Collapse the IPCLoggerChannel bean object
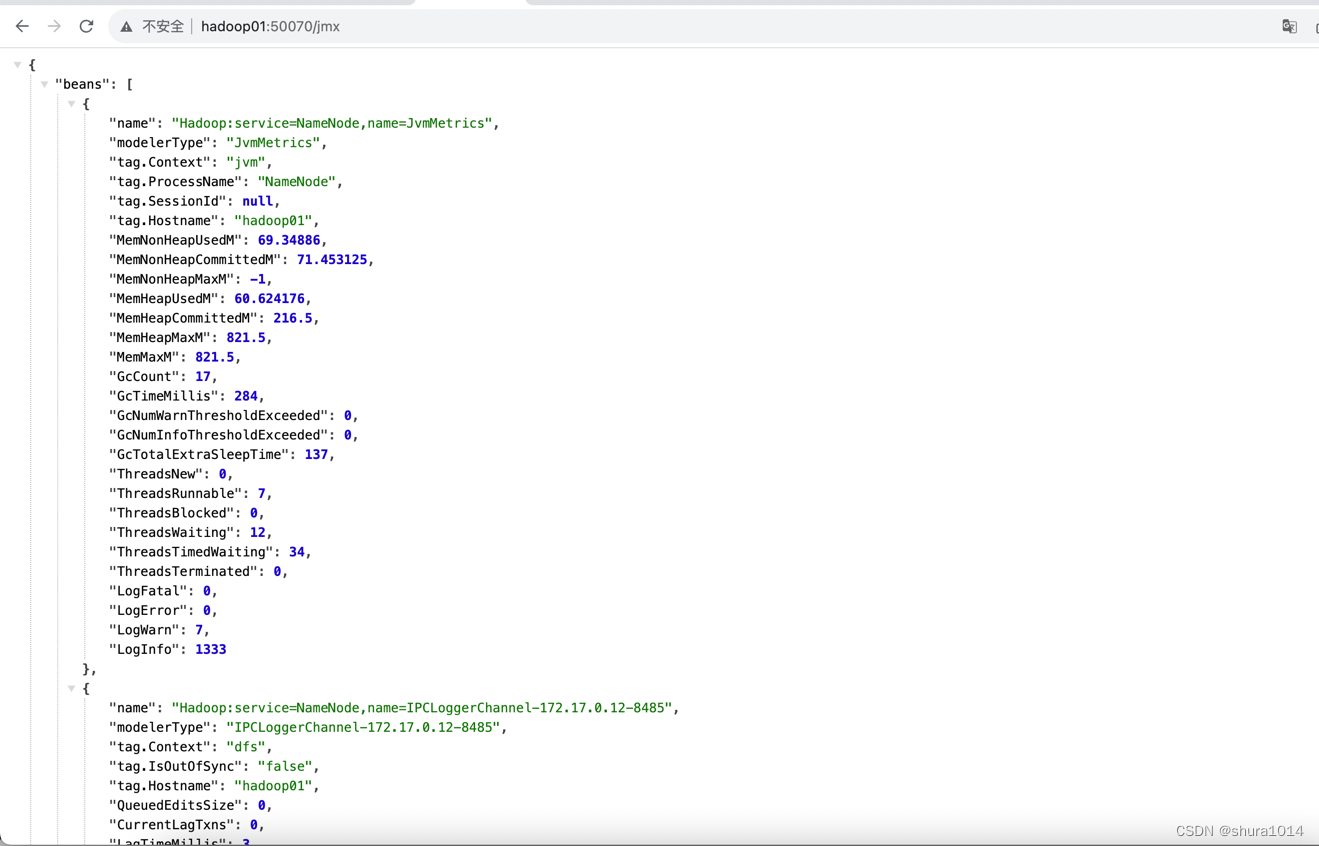The height and width of the screenshot is (846, 1319). pyautogui.click(x=71, y=688)
